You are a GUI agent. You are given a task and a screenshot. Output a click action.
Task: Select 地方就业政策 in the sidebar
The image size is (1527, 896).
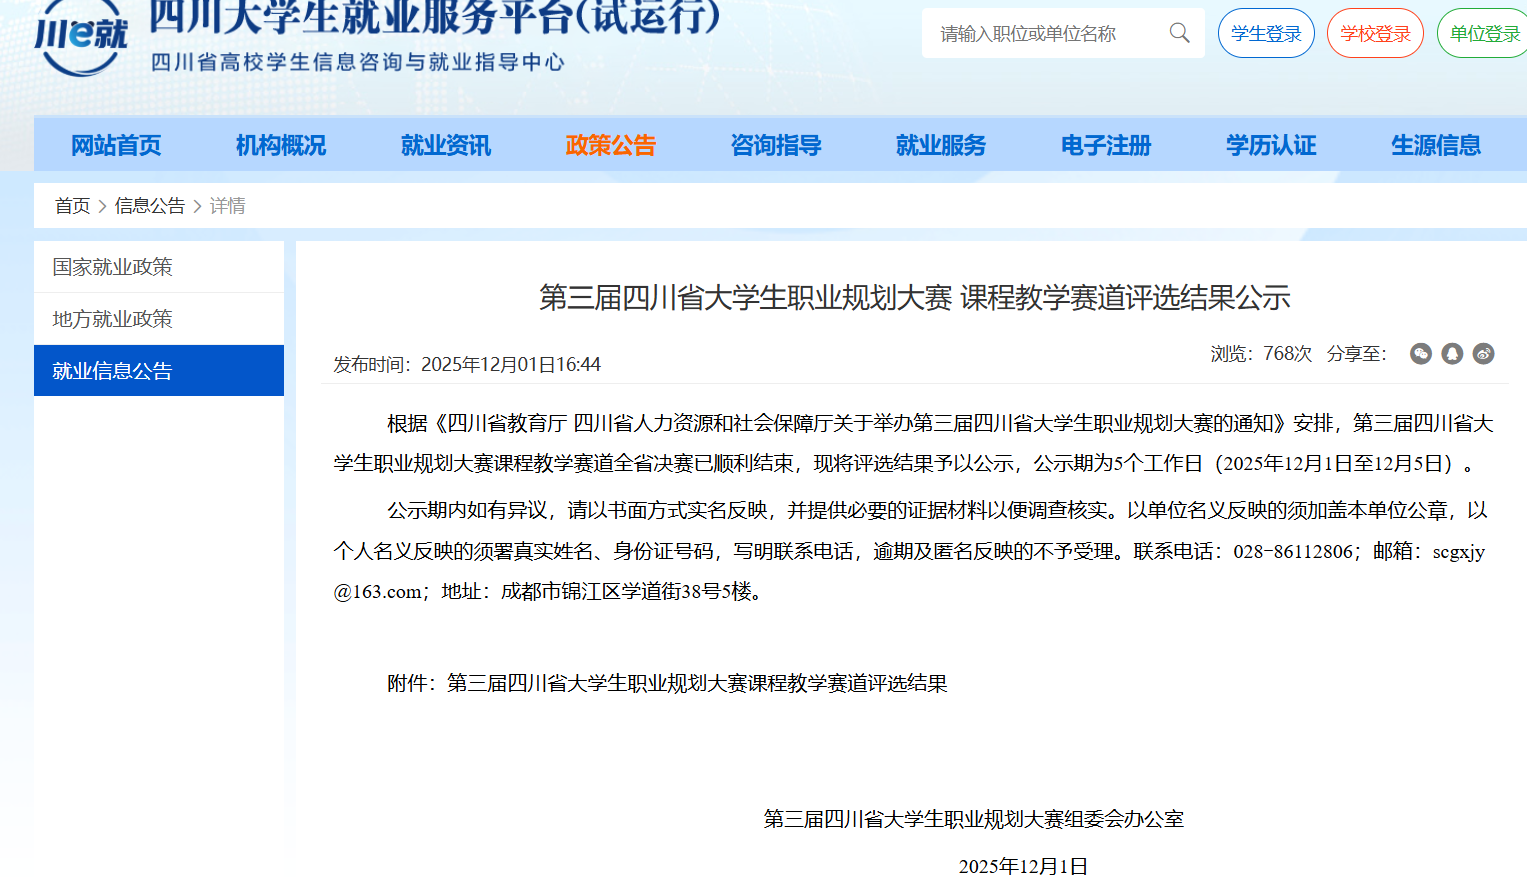point(113,319)
